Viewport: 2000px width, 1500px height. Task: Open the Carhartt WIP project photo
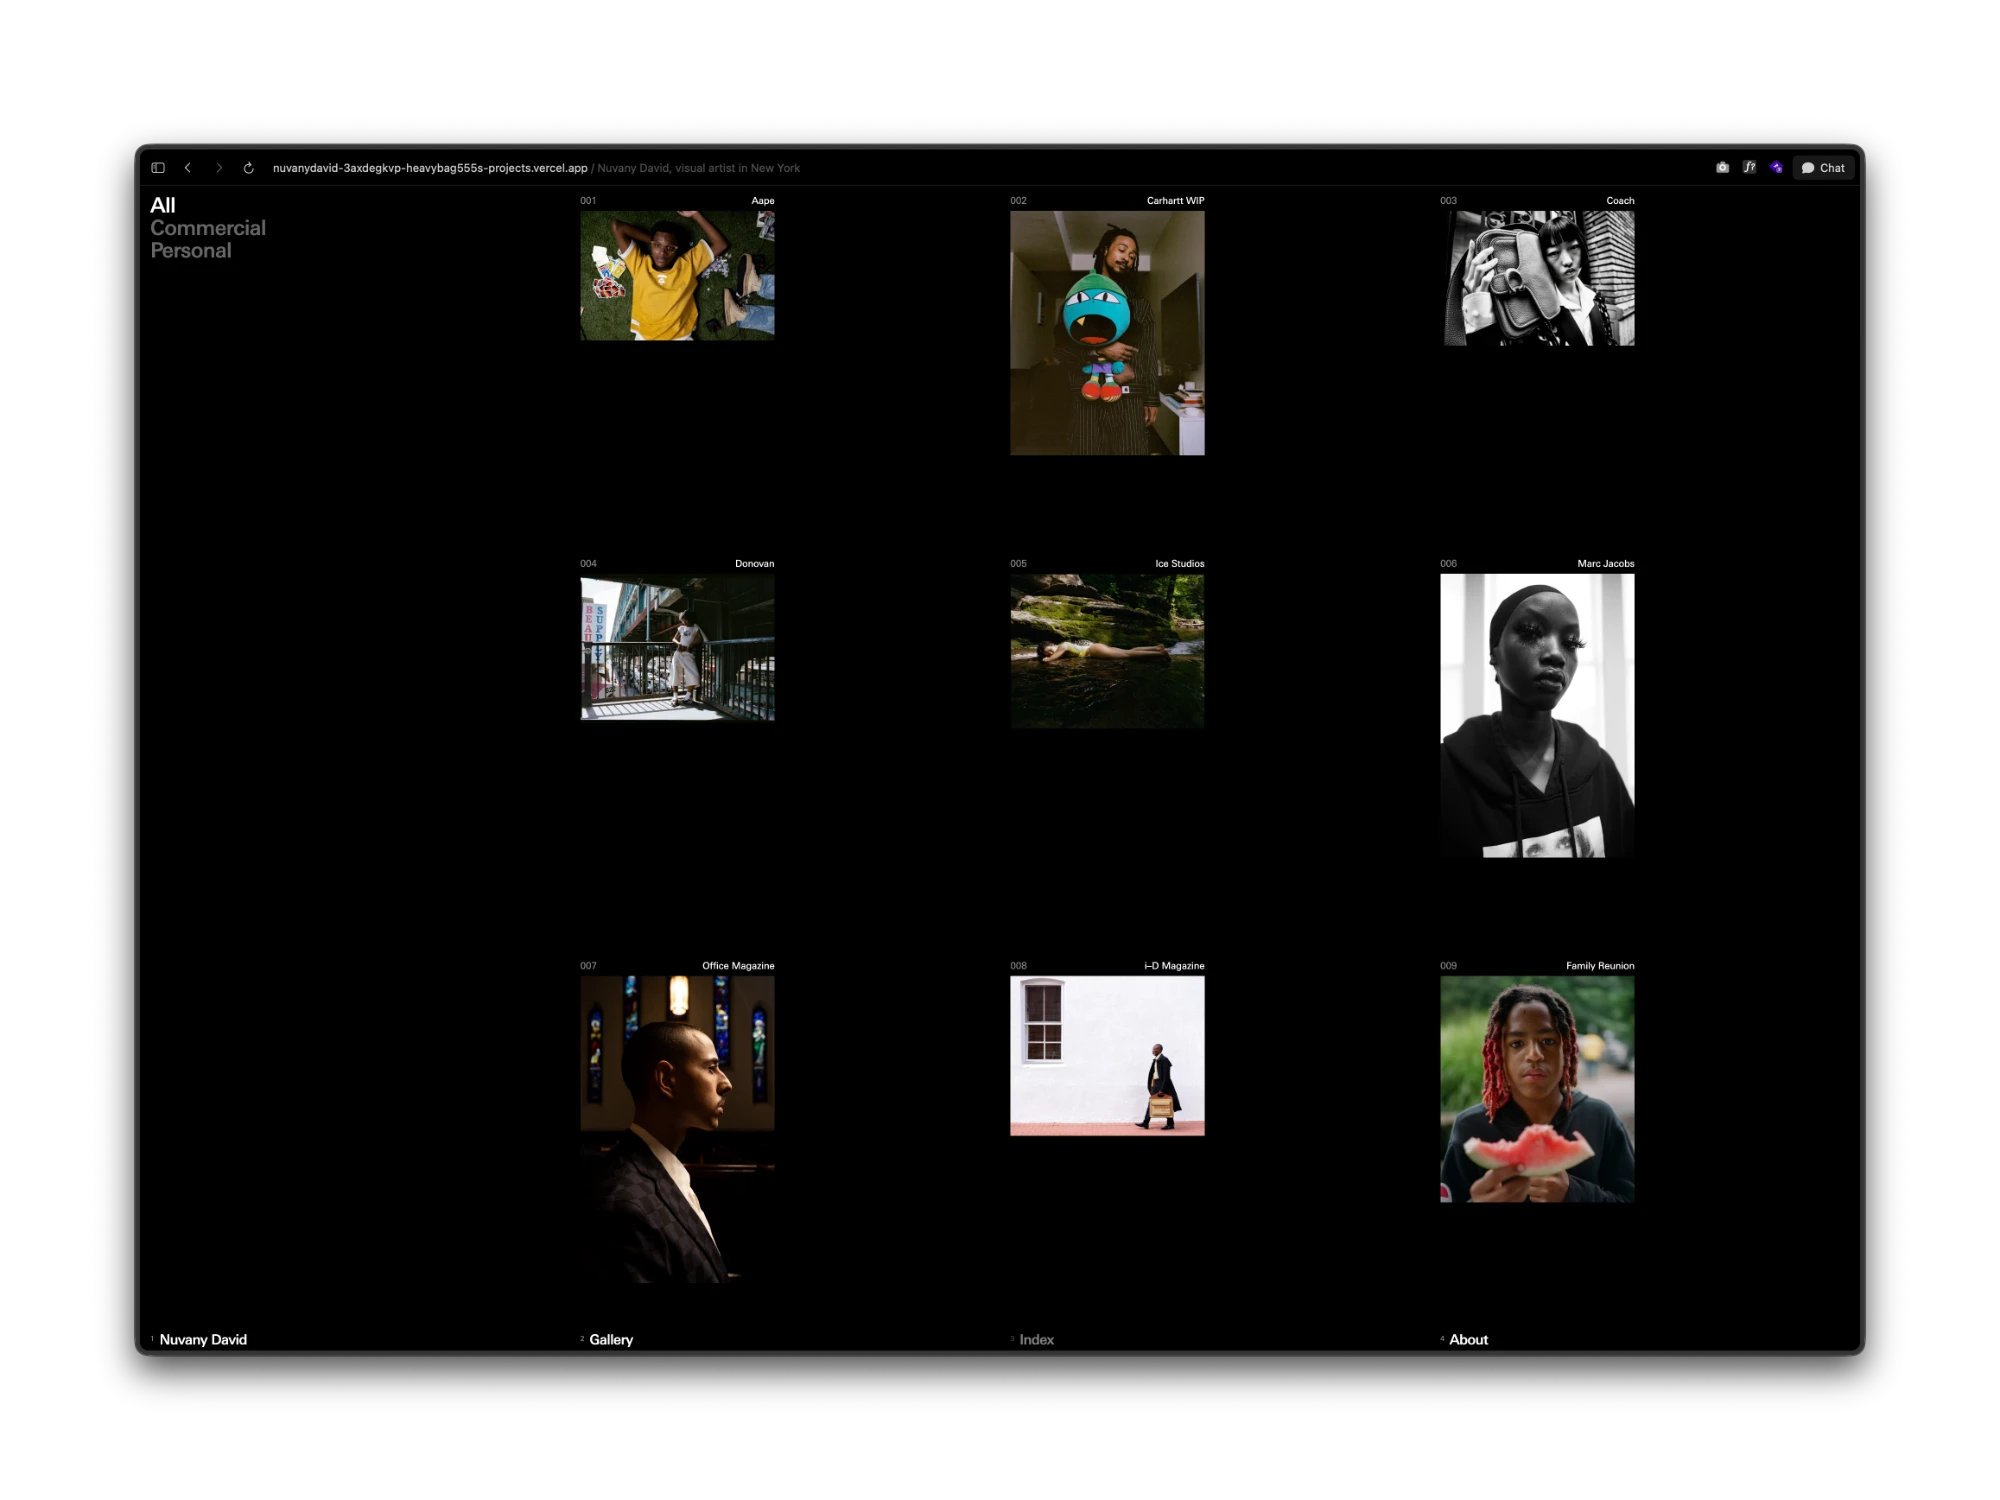click(1107, 333)
